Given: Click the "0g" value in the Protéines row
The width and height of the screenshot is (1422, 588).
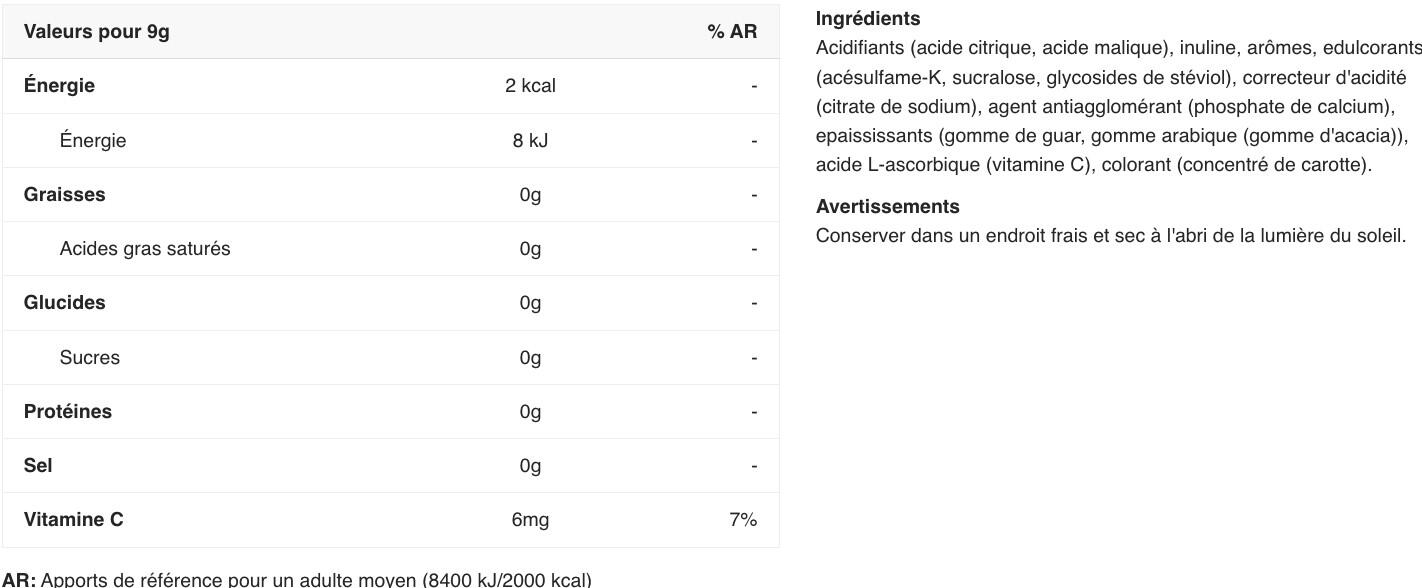Looking at the screenshot, I should pos(530,412).
